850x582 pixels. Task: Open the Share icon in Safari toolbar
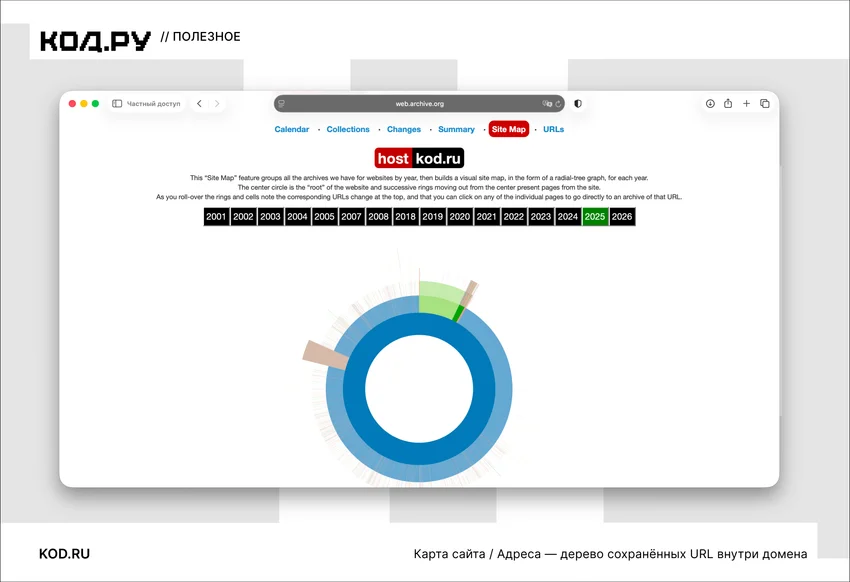pyautogui.click(x=728, y=104)
